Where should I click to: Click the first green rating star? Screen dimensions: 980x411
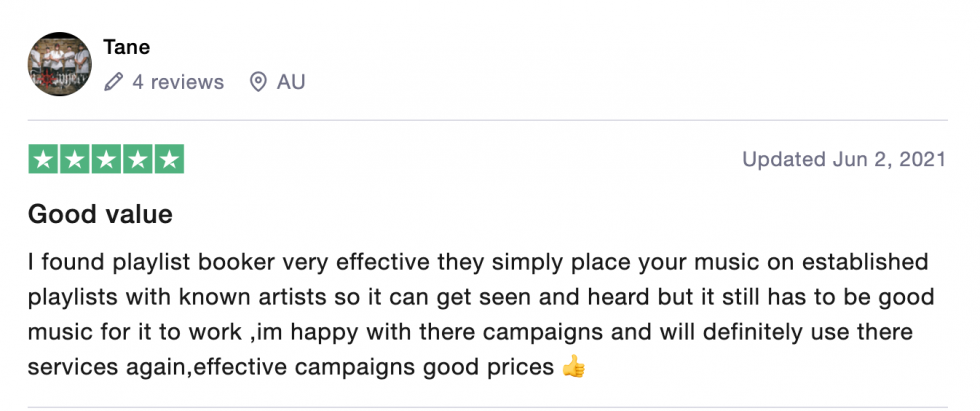click(x=43, y=159)
